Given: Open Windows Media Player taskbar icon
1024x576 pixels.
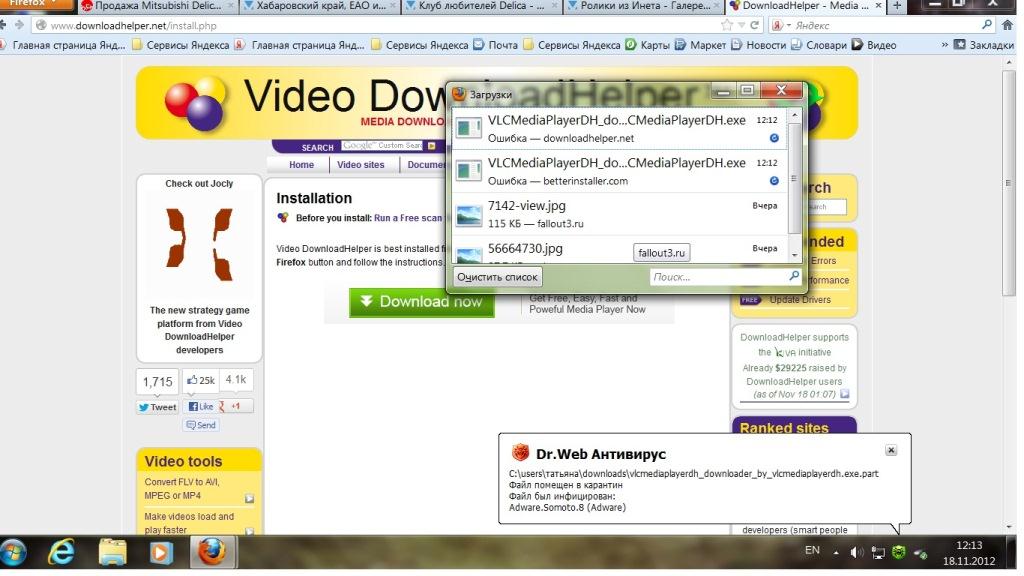Looking at the screenshot, I should pyautogui.click(x=160, y=552).
